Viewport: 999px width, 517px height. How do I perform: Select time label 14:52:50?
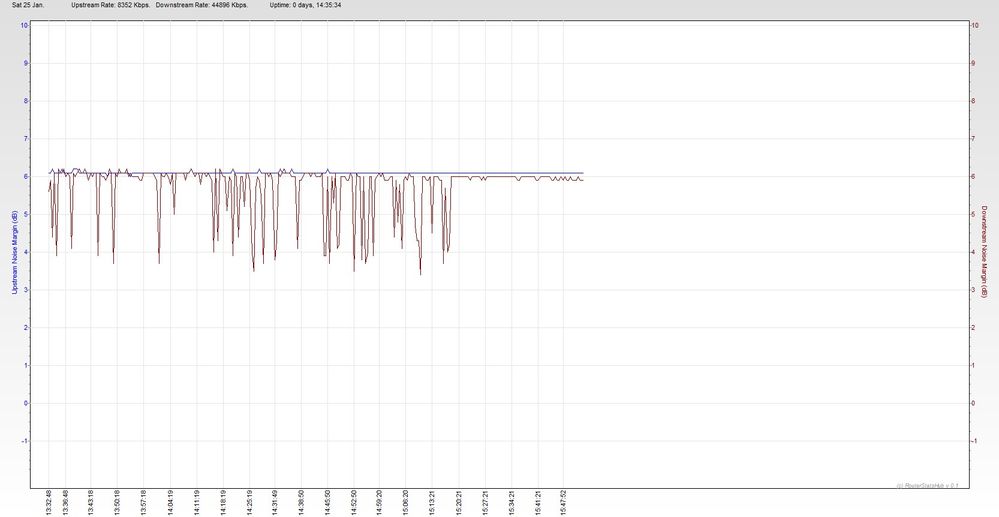pyautogui.click(x=354, y=502)
